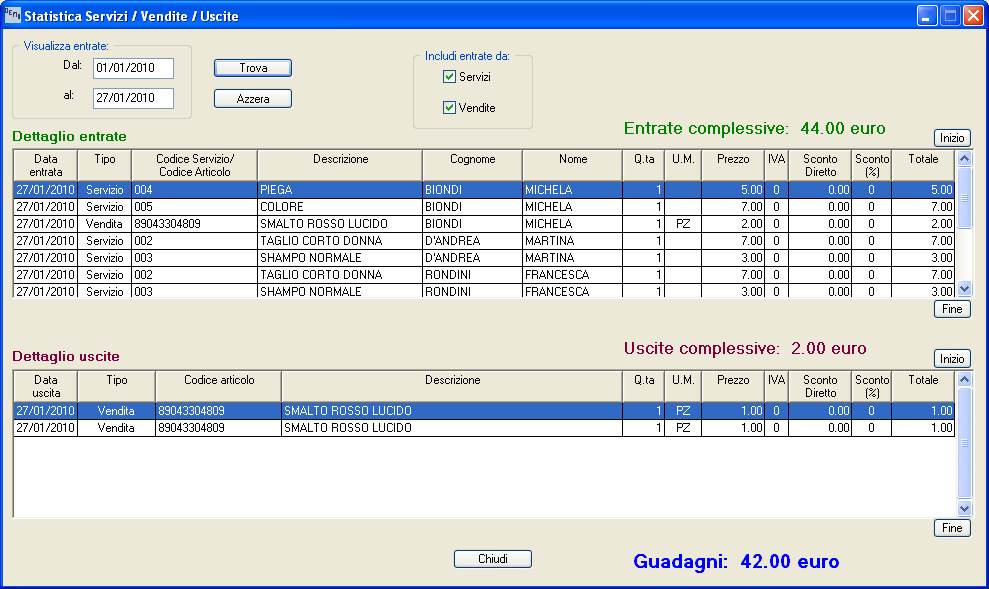Select the highlighted first uscite SMALTO row

(x=484, y=411)
